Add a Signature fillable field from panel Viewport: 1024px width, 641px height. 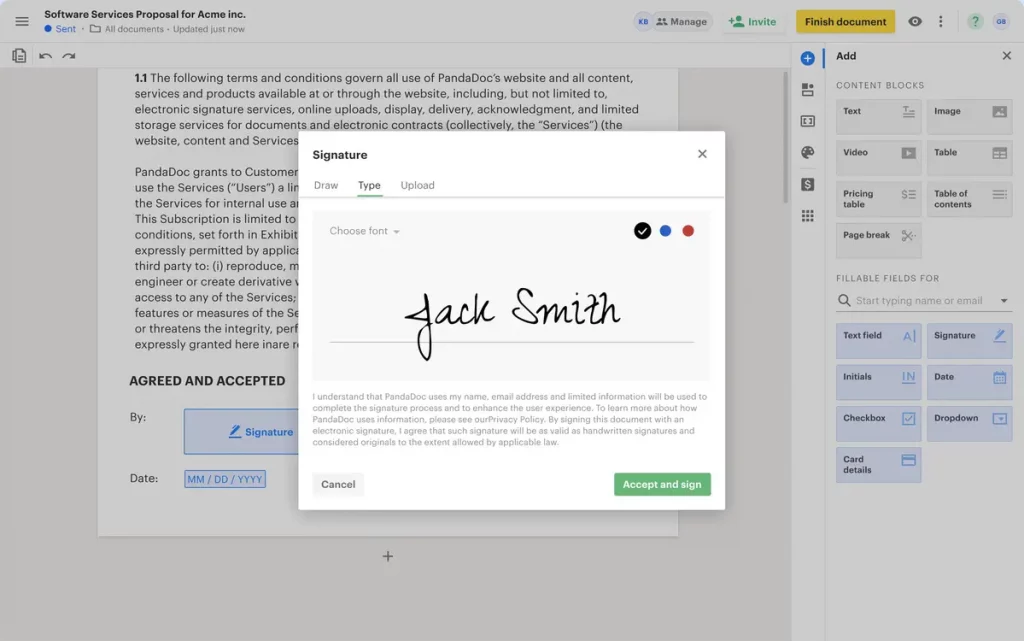[969, 341]
